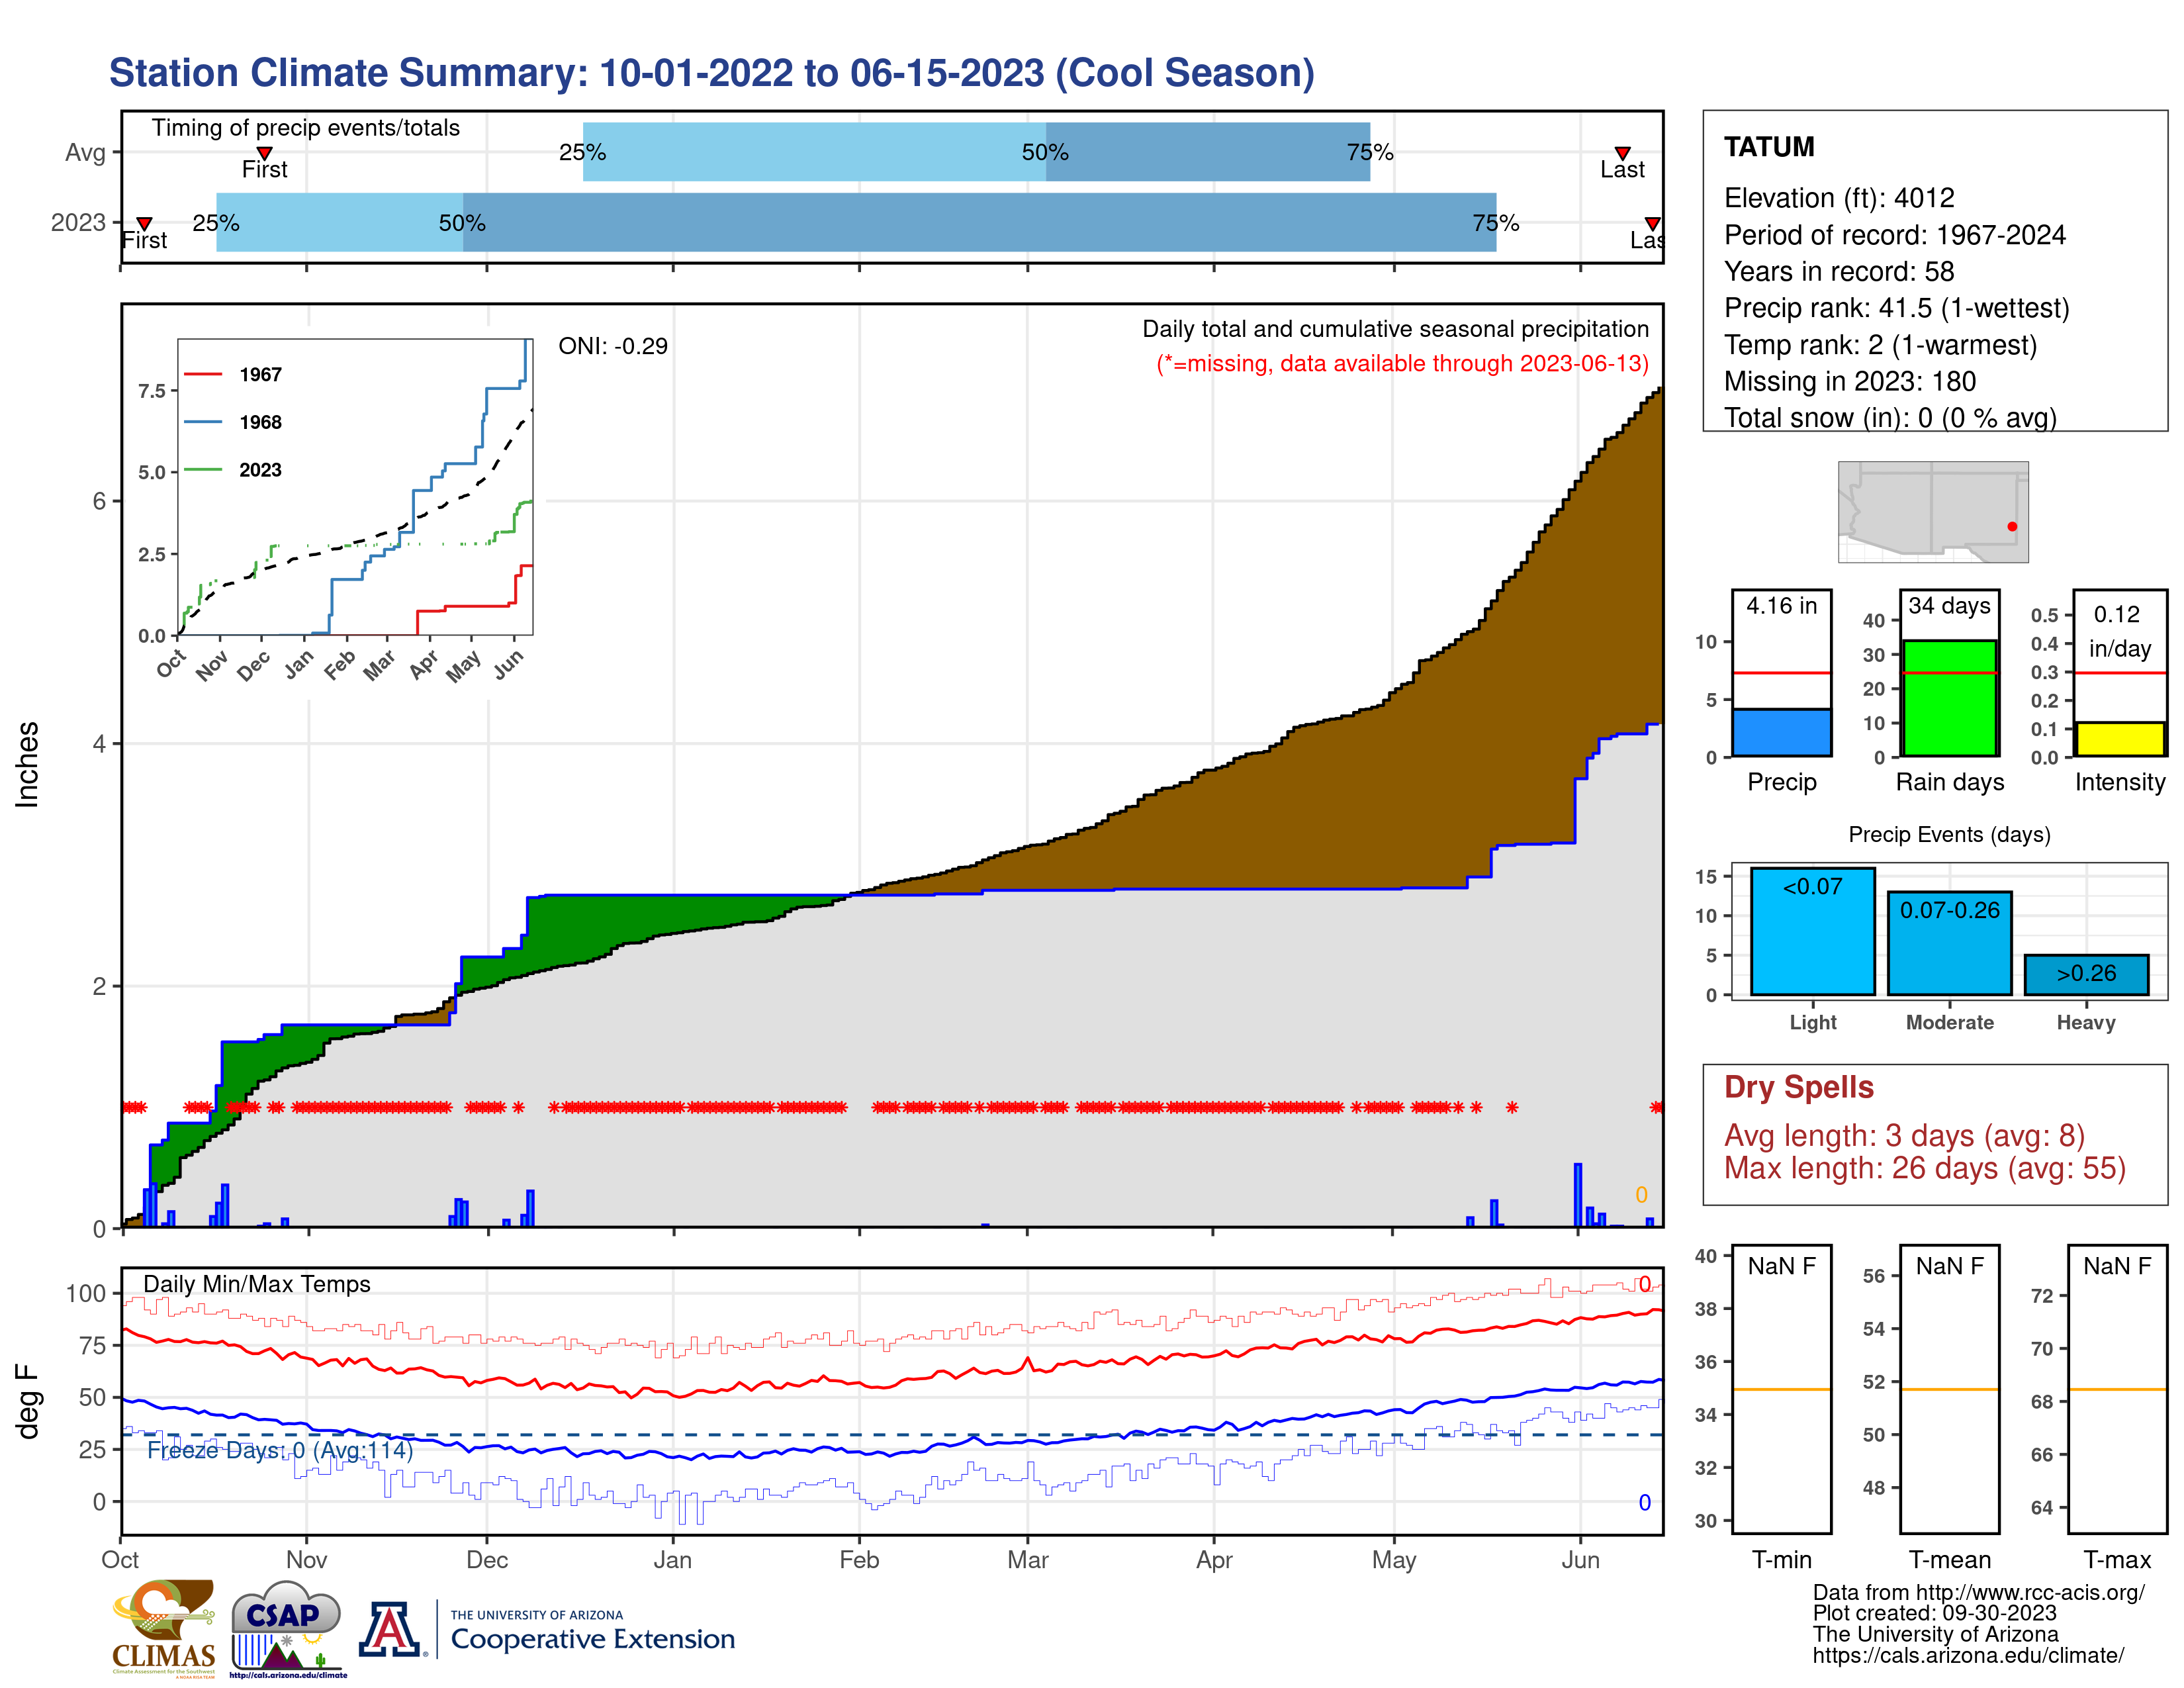Screen dimensions: 2184x1688
Task: Click the tall blue daily precip bar in June
Action: tap(1578, 1195)
